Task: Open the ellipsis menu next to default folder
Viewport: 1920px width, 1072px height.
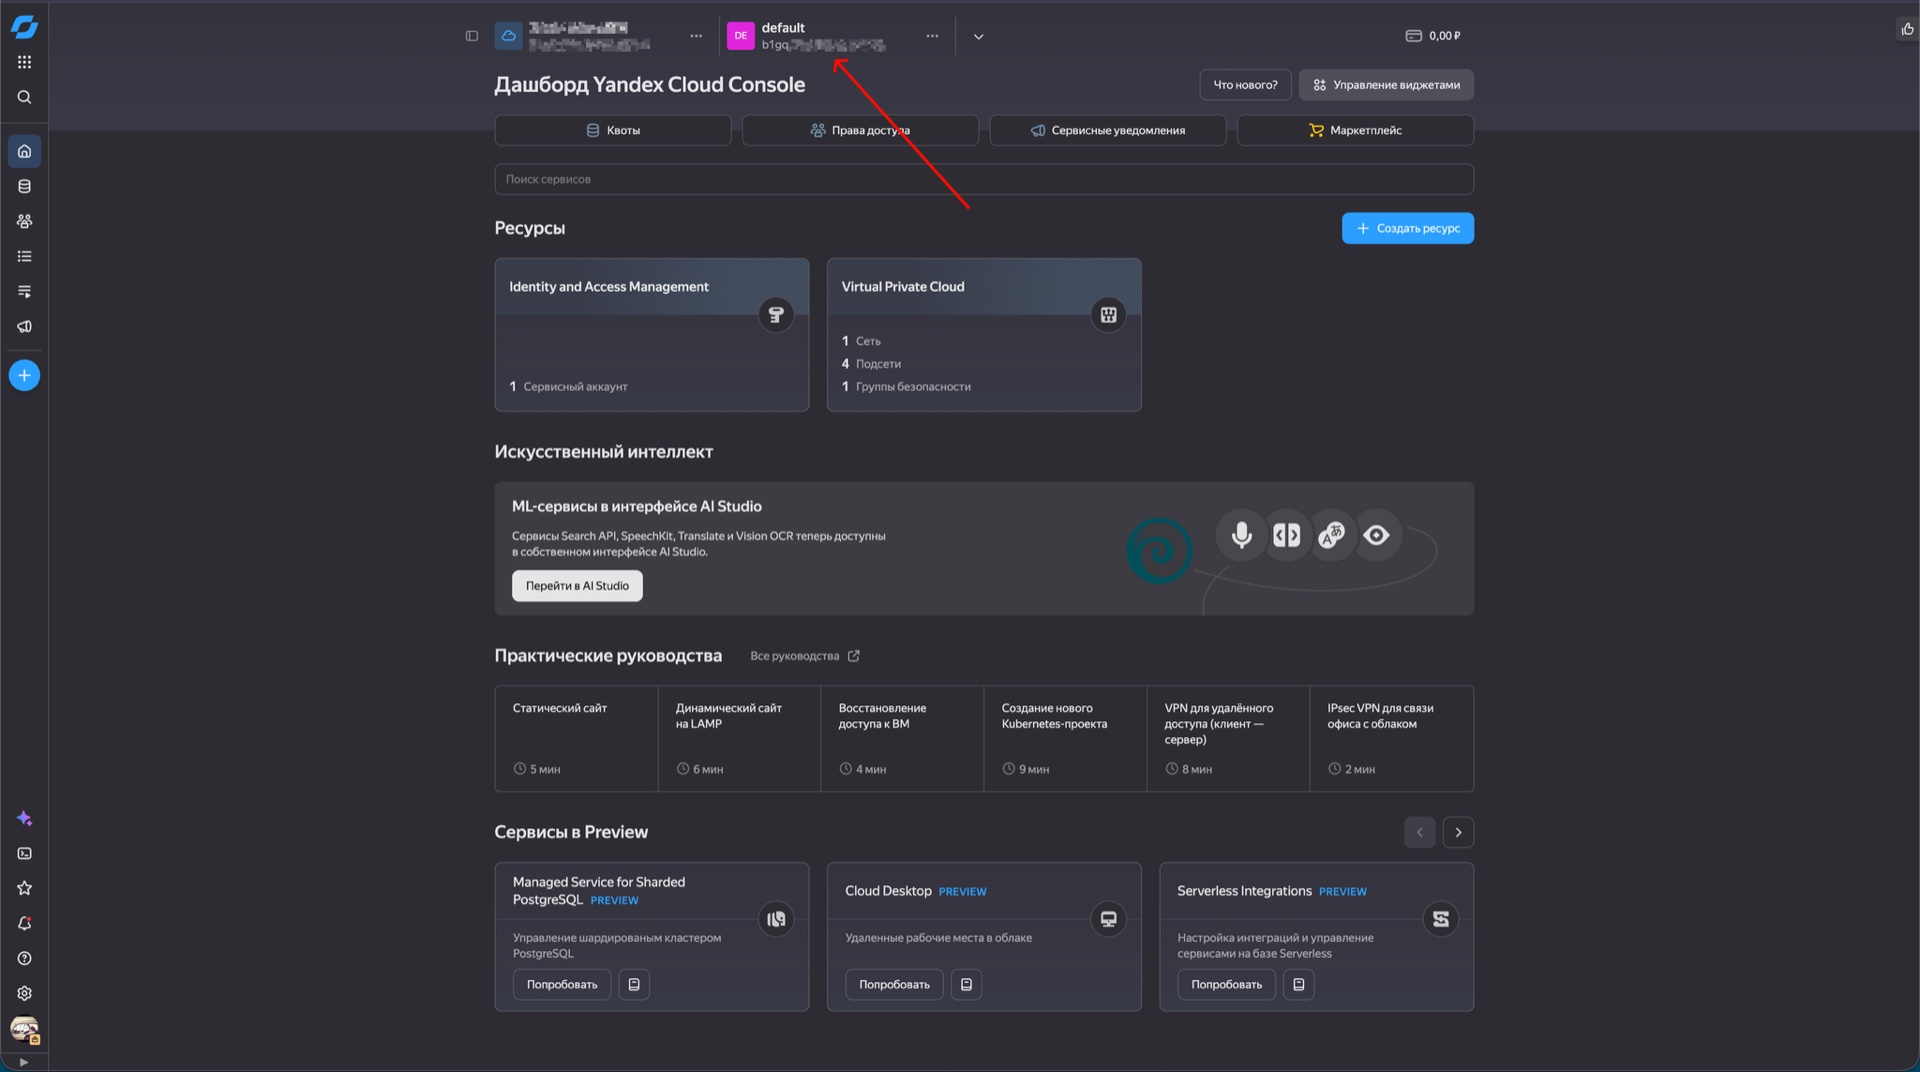Action: point(932,36)
